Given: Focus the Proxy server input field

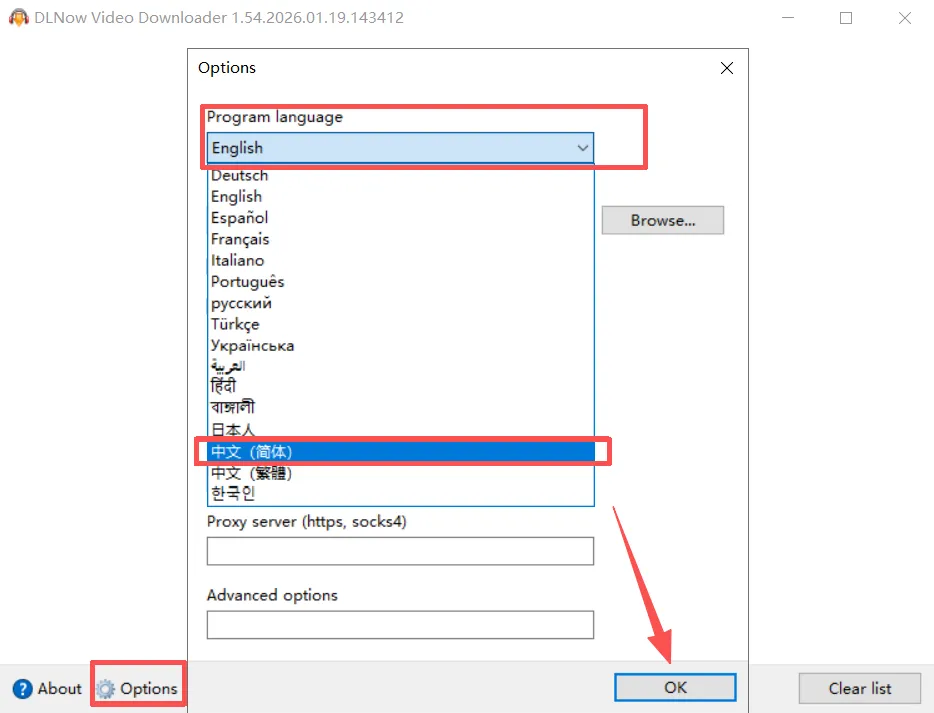Looking at the screenshot, I should tap(400, 551).
